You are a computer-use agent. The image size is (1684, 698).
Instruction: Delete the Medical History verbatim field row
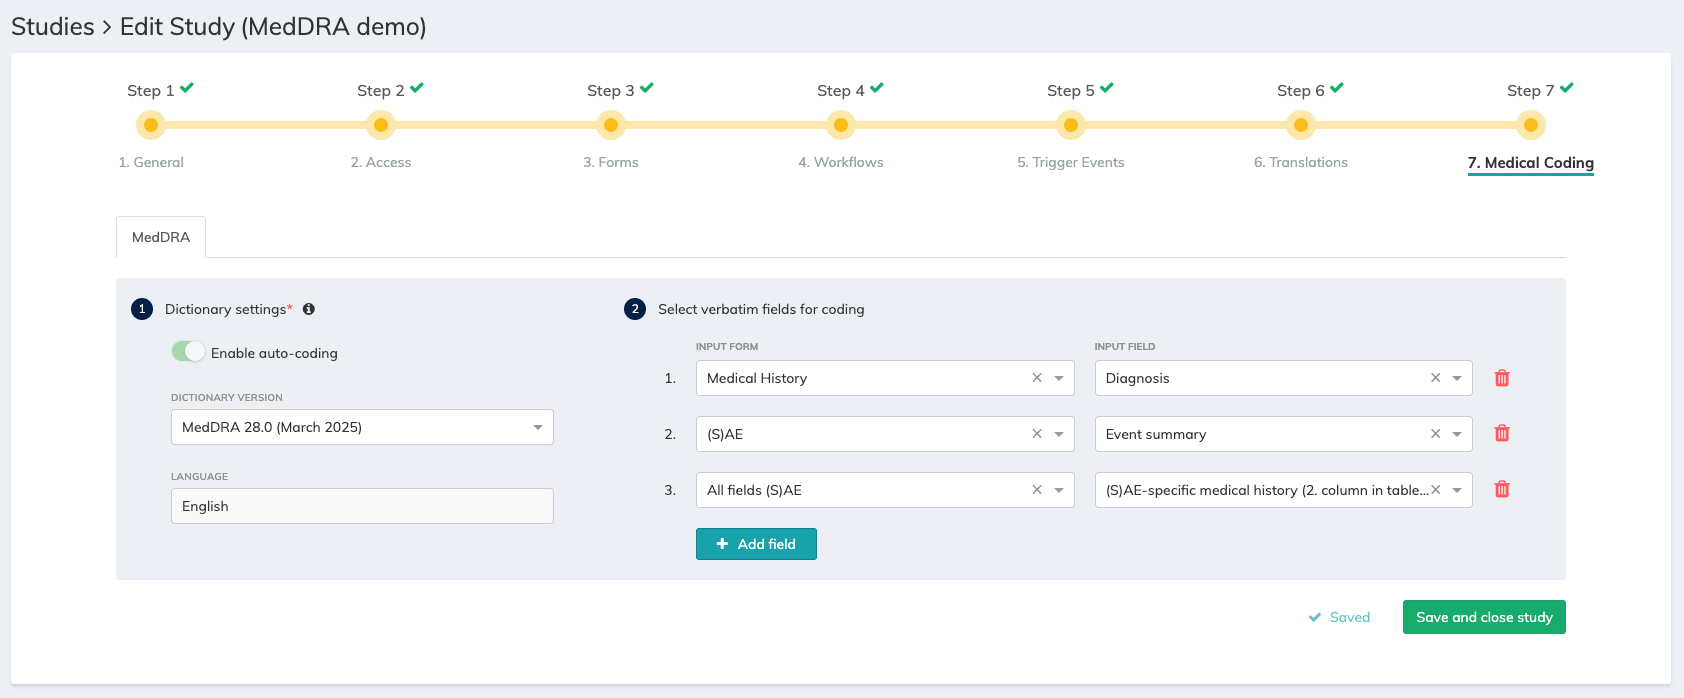[x=1501, y=378]
